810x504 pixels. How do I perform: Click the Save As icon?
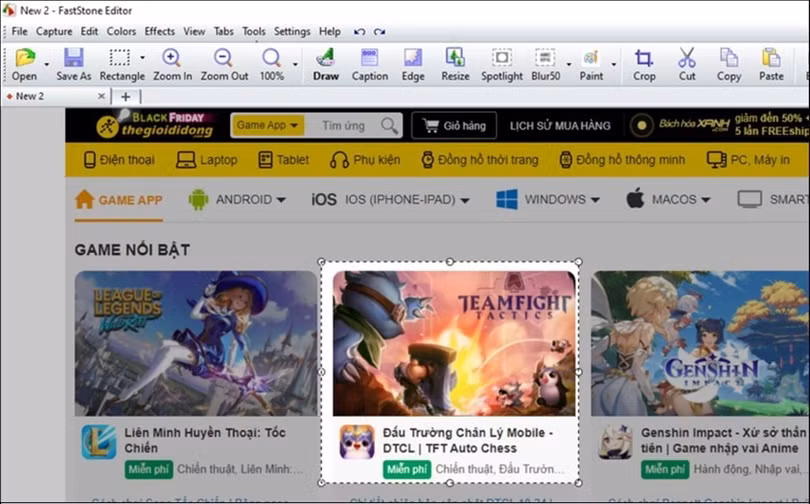tap(73, 64)
